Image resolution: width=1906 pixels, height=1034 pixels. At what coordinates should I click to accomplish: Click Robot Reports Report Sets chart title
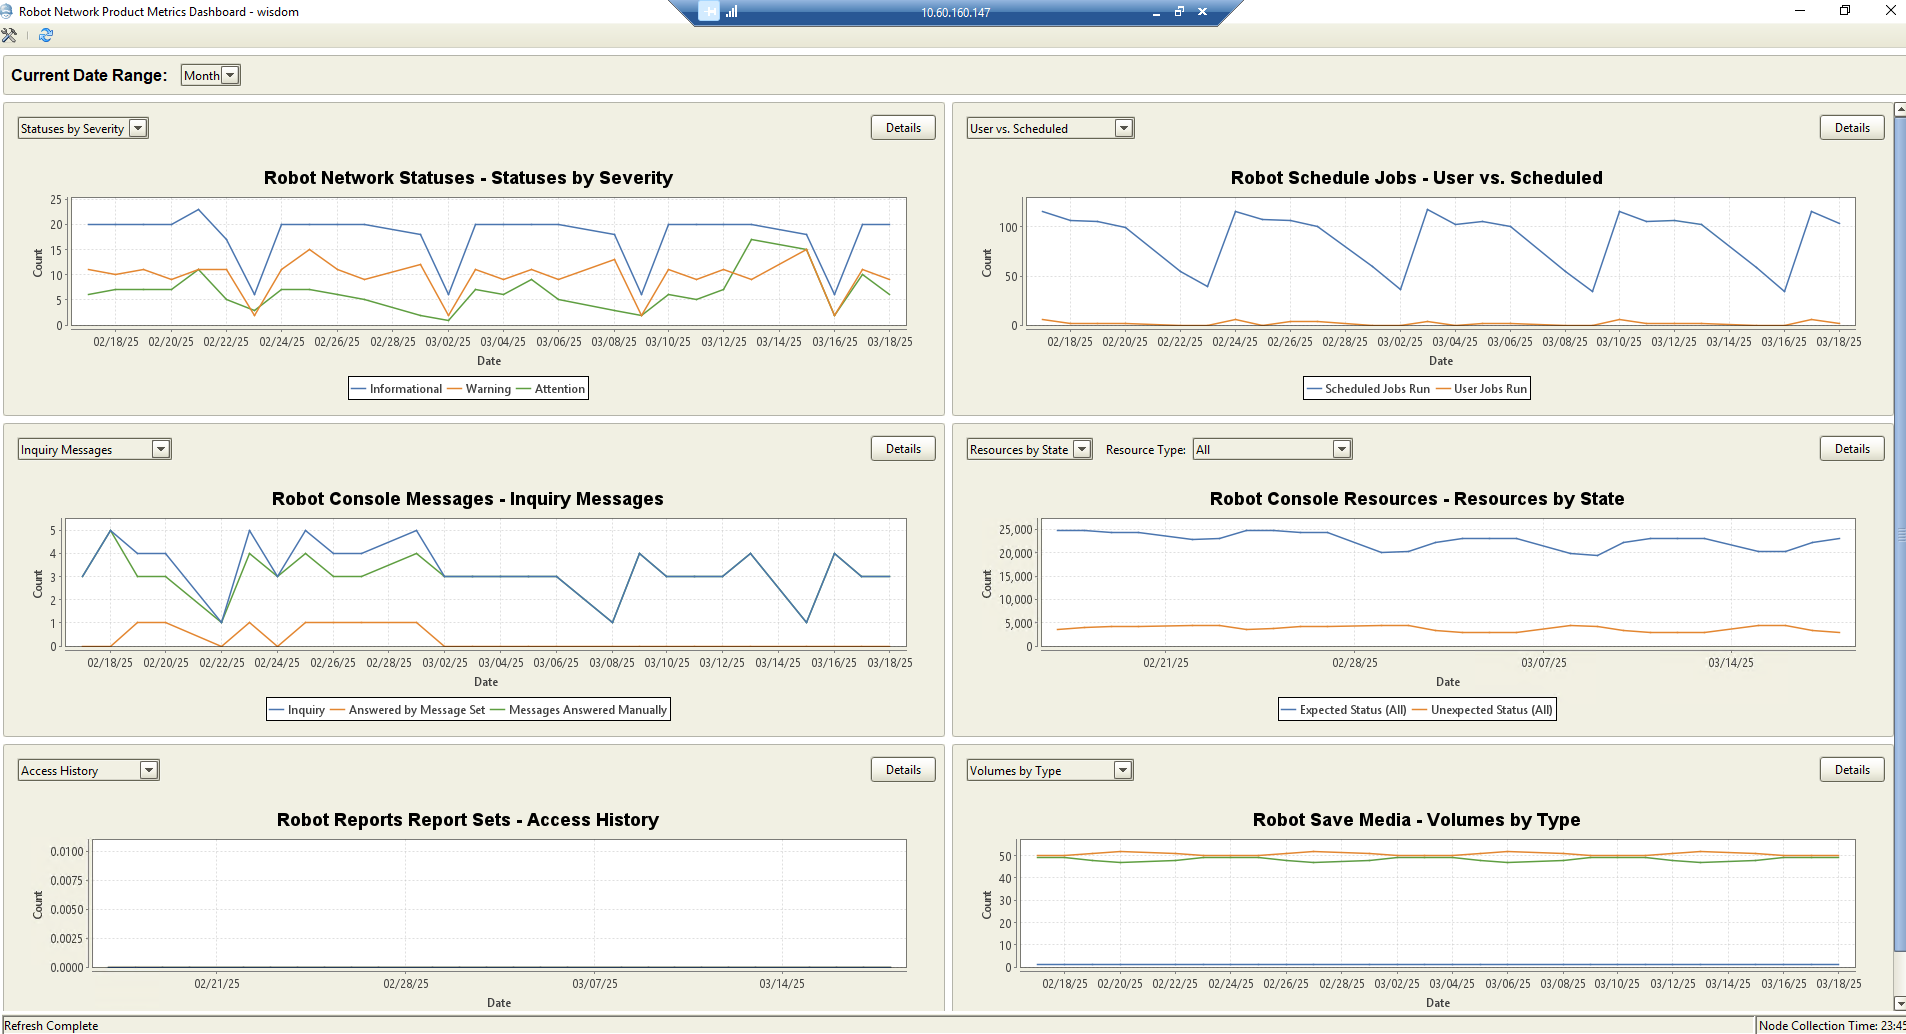click(x=468, y=820)
